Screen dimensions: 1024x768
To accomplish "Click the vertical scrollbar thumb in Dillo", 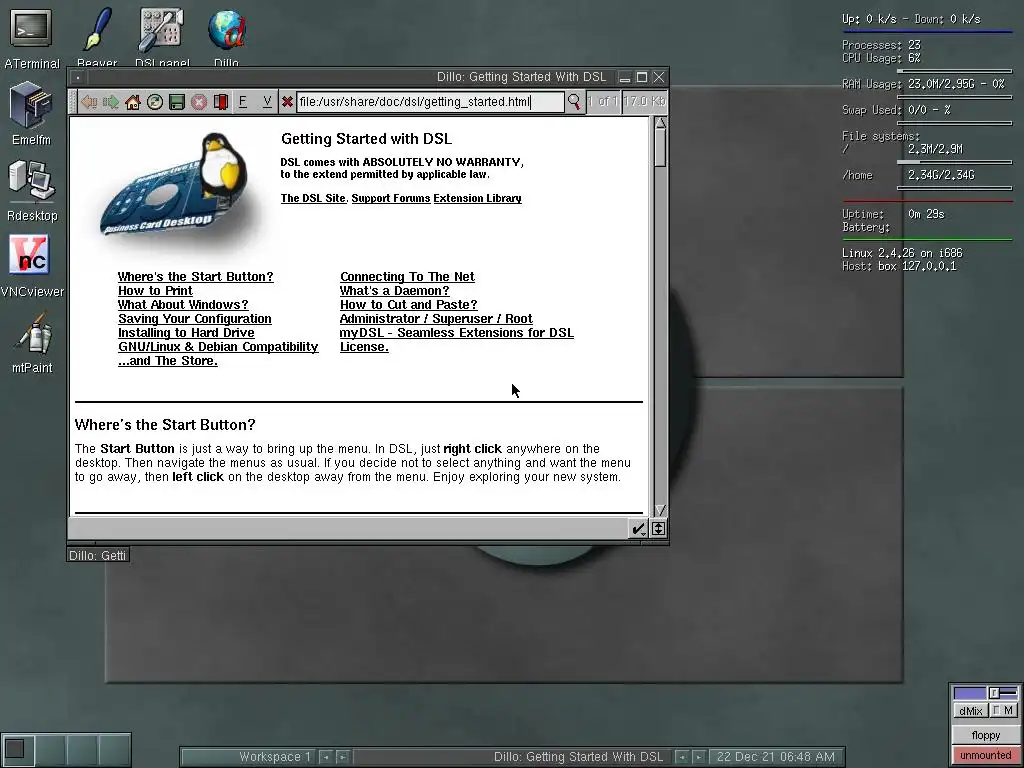I will [x=660, y=148].
